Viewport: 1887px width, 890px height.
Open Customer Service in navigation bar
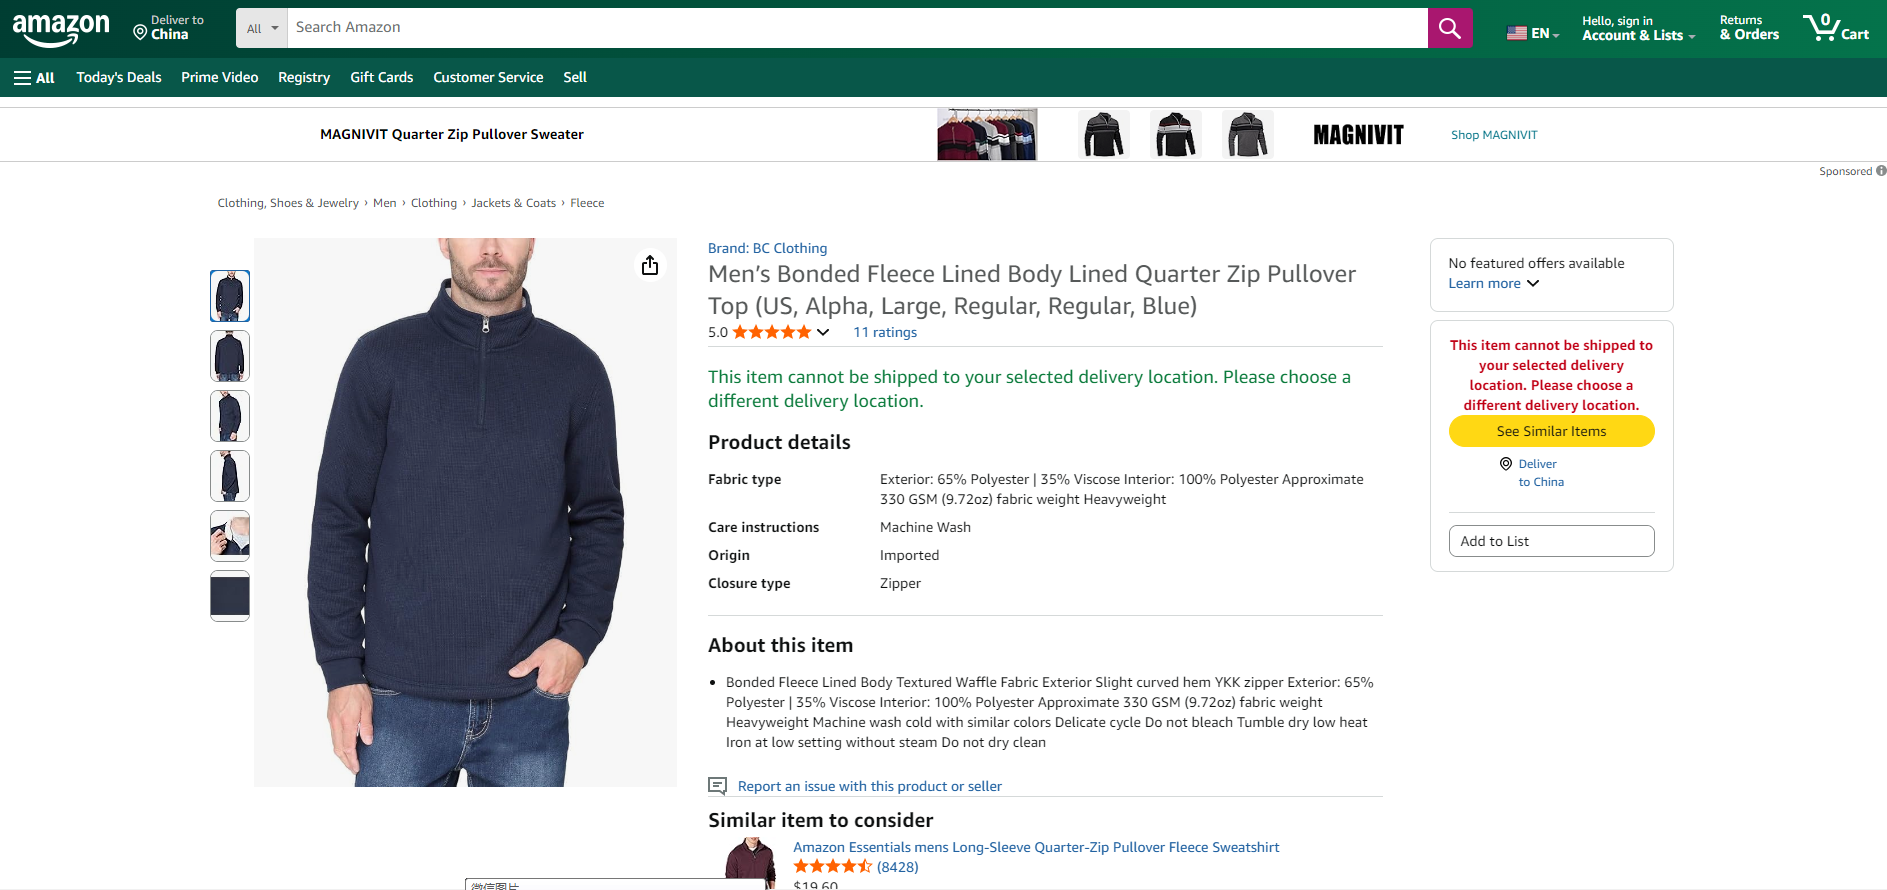pyautogui.click(x=488, y=78)
